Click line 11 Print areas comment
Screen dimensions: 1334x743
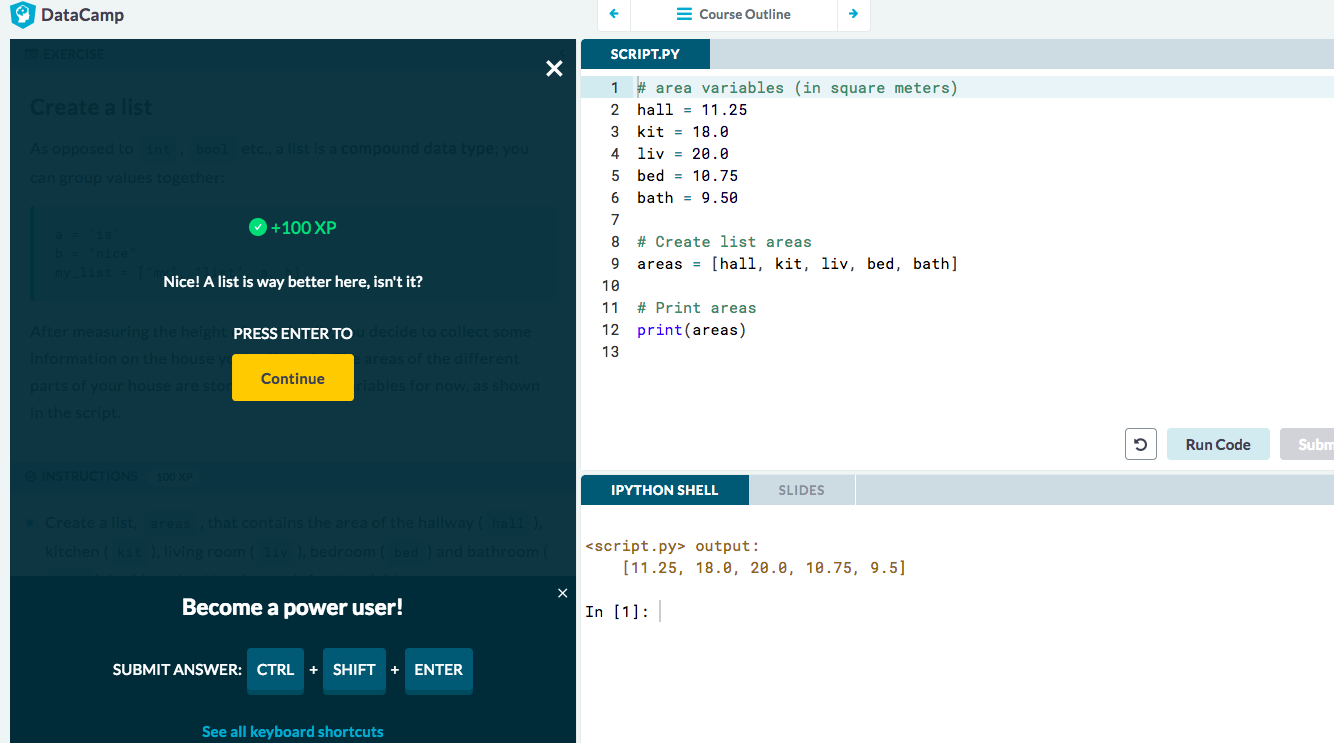(x=697, y=308)
